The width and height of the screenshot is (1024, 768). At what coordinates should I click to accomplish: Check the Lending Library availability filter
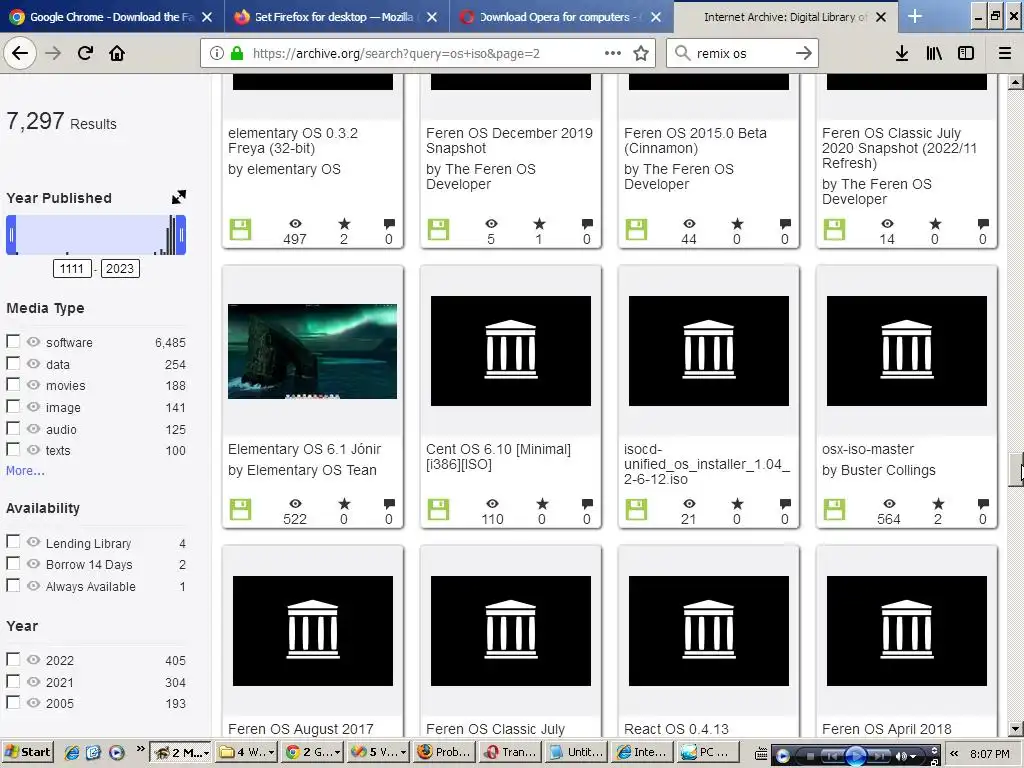coord(12,541)
